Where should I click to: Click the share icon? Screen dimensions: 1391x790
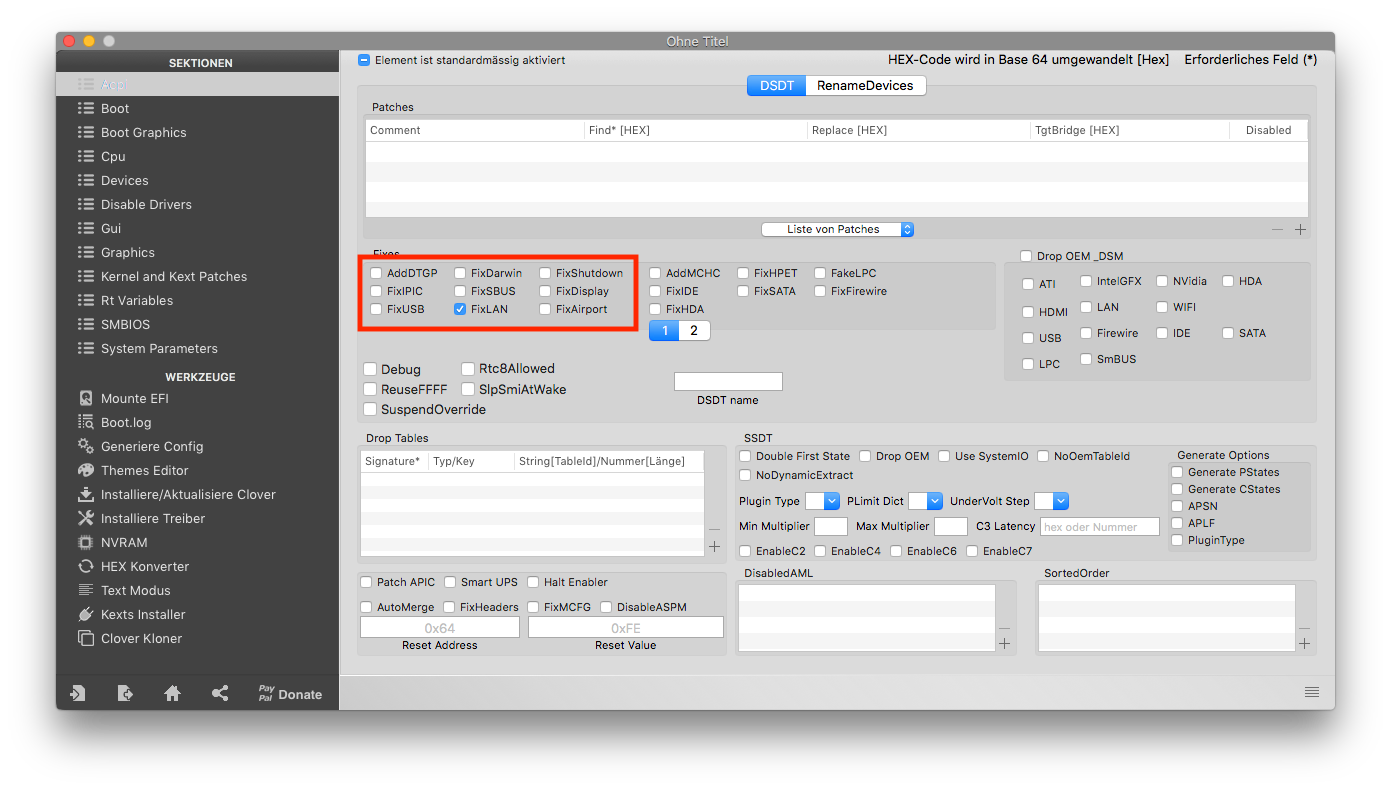[x=220, y=693]
